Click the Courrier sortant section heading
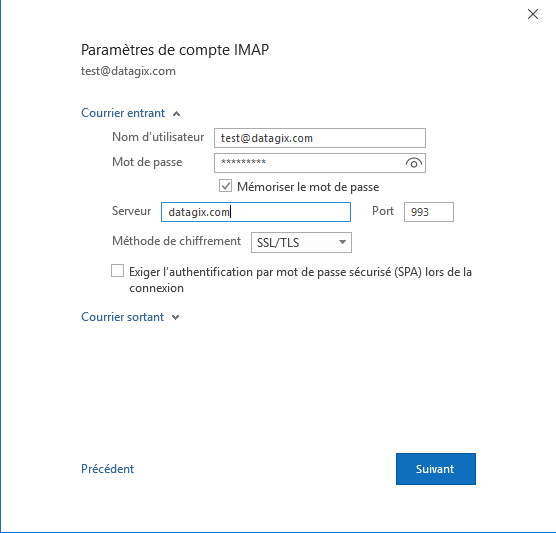Screen dimensions: 556x533 tap(123, 317)
